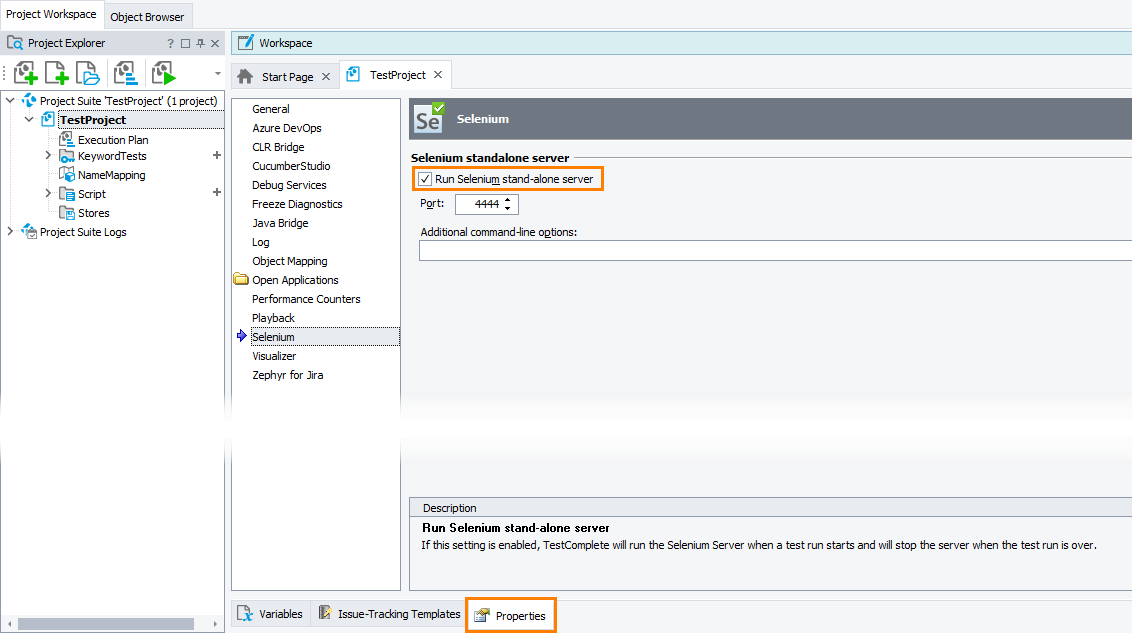Image resolution: width=1132 pixels, height=633 pixels.
Task: Run the current project
Action: (x=163, y=72)
